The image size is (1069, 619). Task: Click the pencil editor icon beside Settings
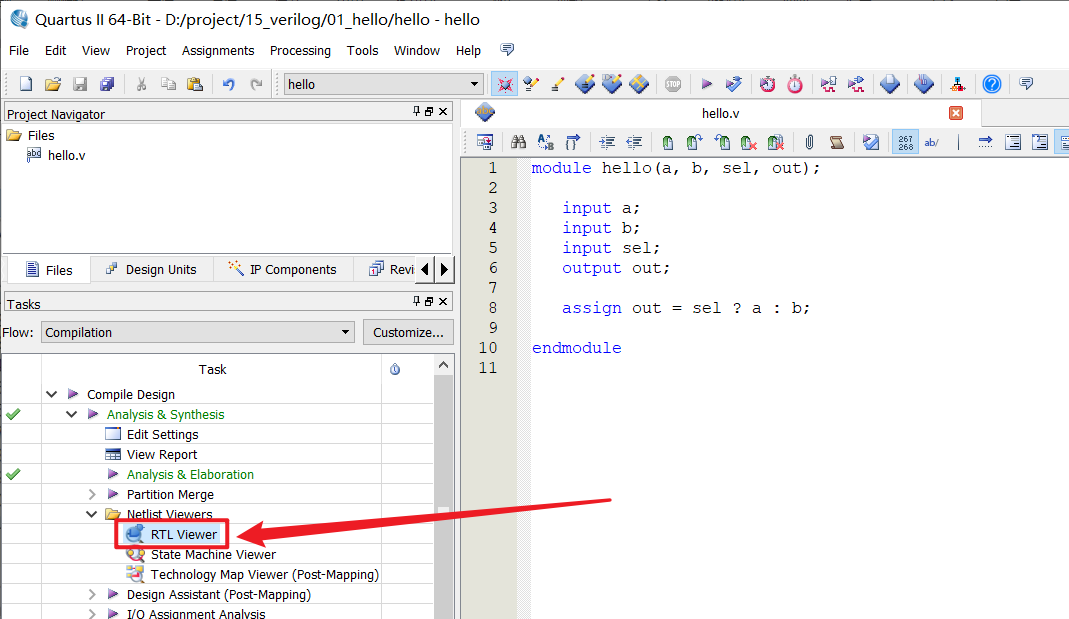click(558, 84)
